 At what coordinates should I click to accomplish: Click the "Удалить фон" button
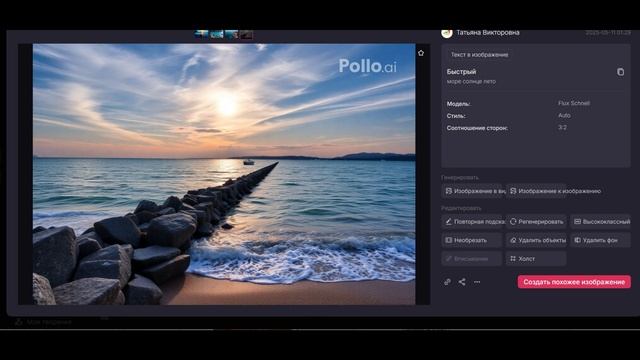click(601, 240)
